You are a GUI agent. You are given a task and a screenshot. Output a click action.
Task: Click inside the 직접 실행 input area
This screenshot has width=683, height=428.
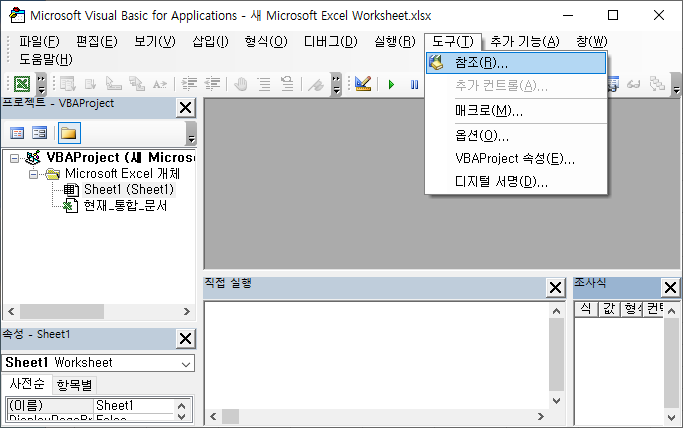click(376, 355)
